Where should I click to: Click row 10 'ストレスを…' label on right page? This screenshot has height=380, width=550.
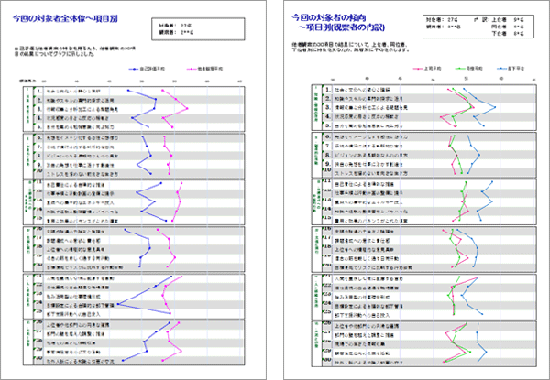pos(371,173)
